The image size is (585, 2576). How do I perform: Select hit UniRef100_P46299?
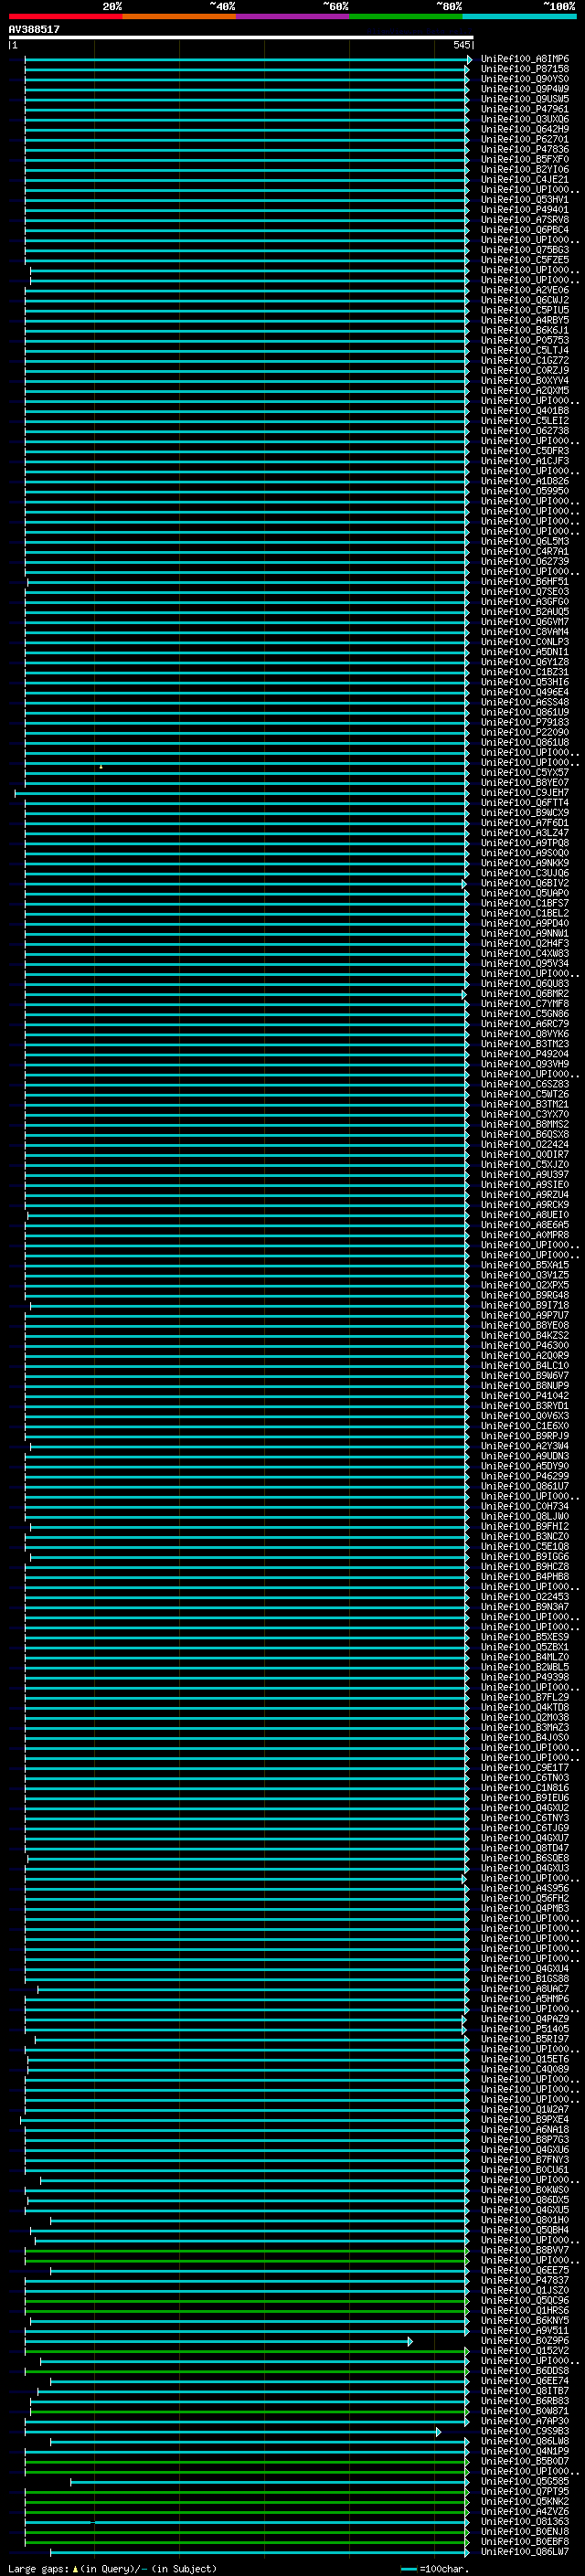point(525,1476)
